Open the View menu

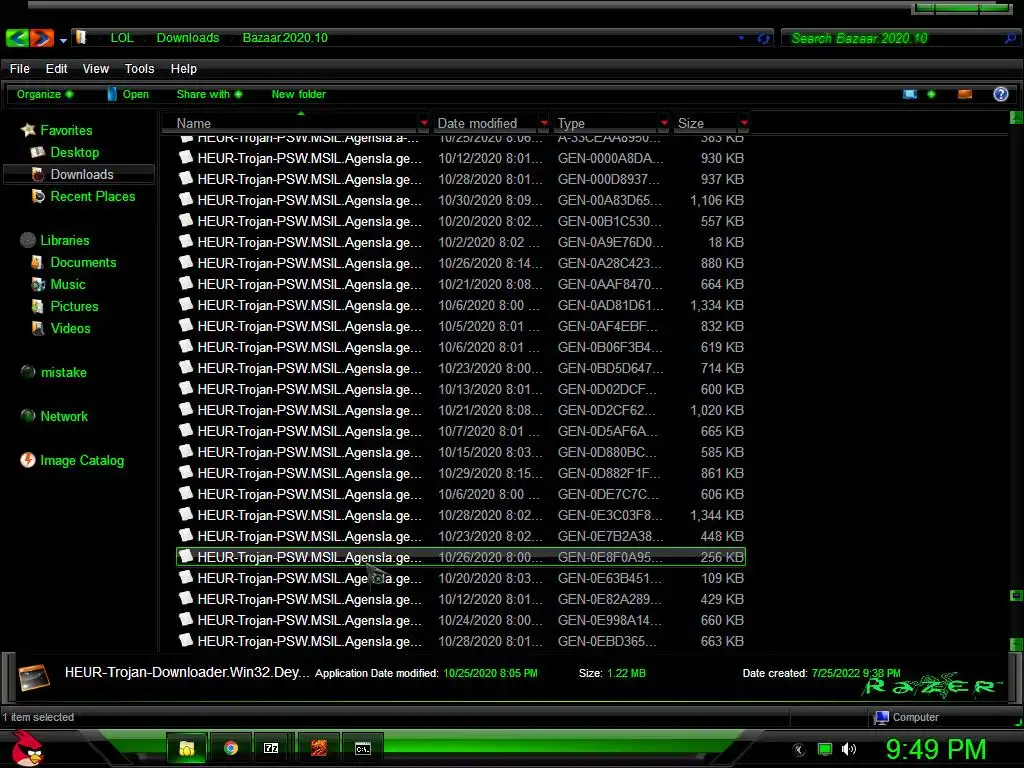[x=95, y=69]
